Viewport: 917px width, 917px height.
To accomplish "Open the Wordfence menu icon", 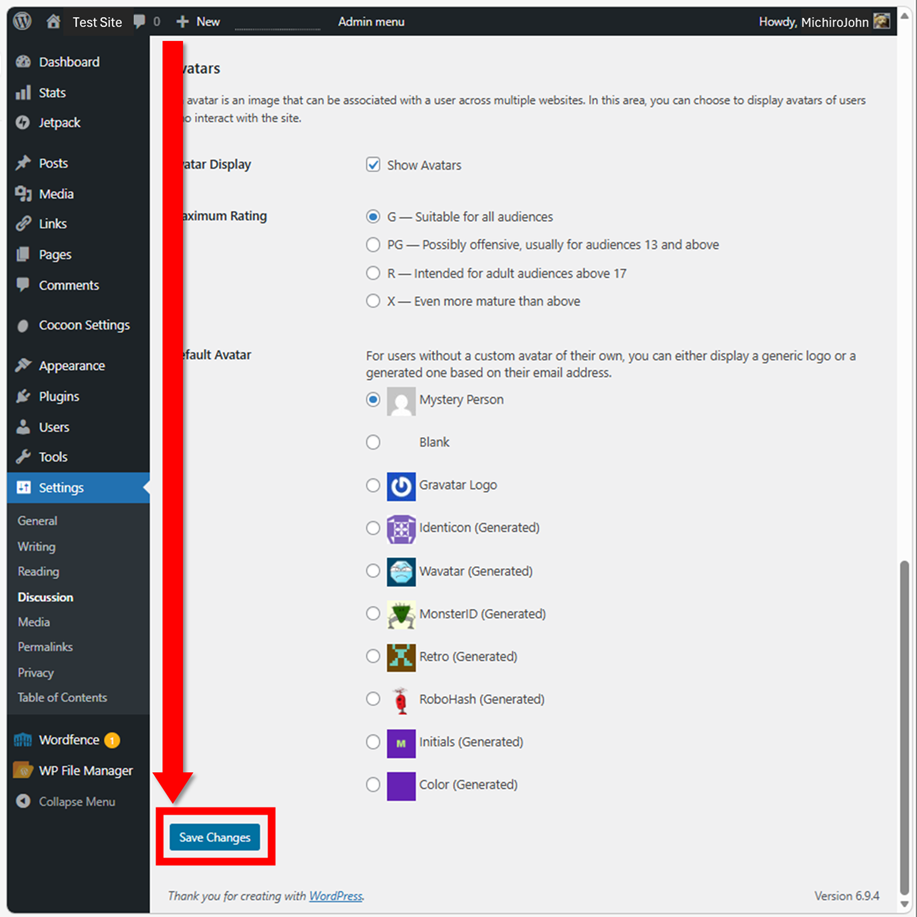I will [24, 741].
